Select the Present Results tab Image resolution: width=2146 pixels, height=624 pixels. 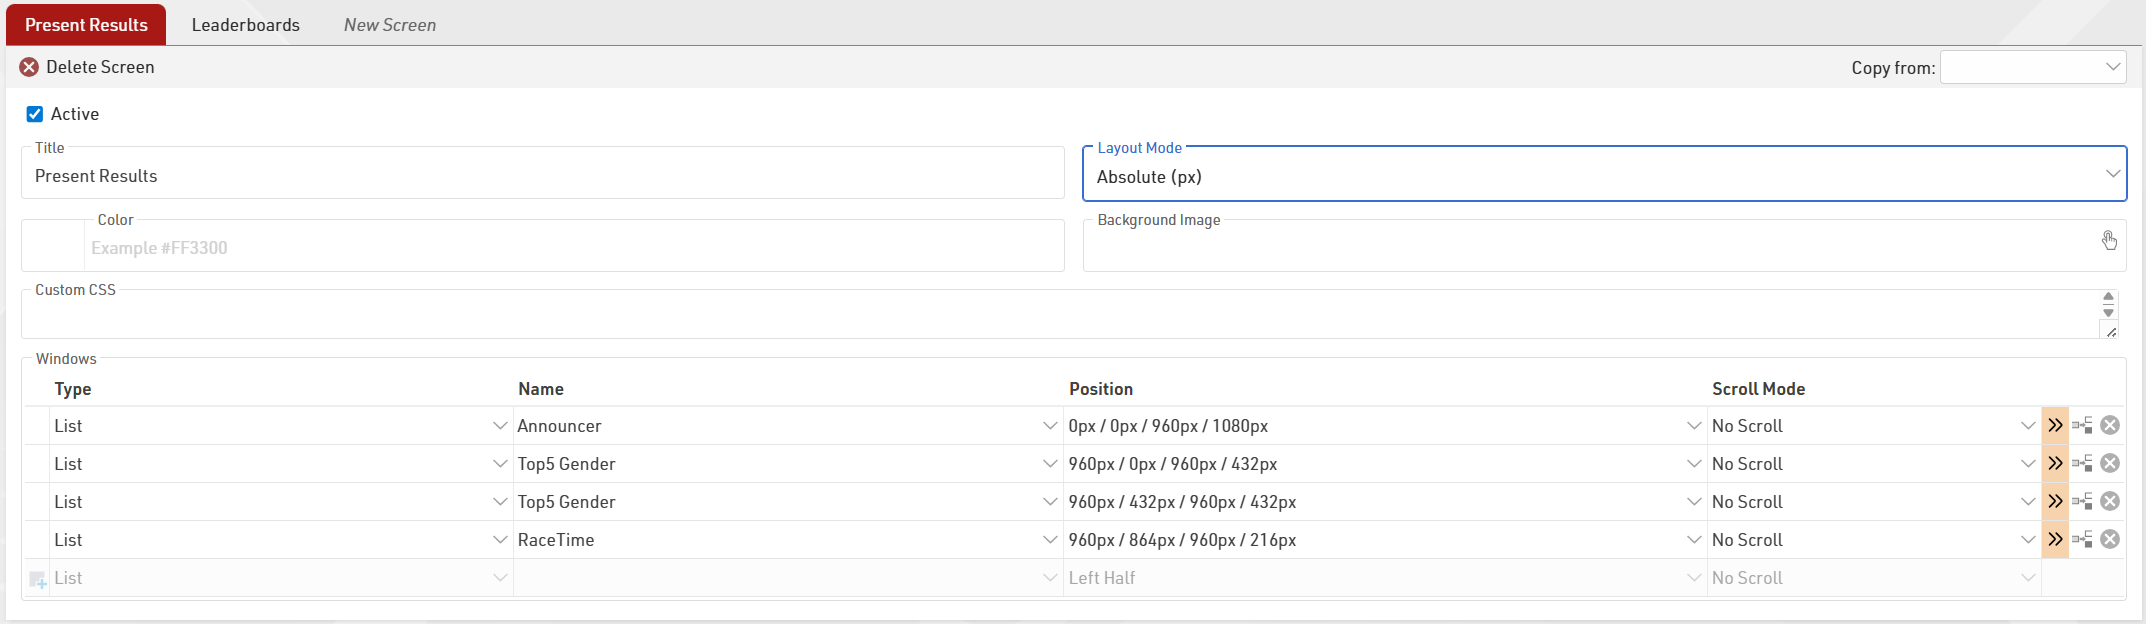tap(86, 25)
